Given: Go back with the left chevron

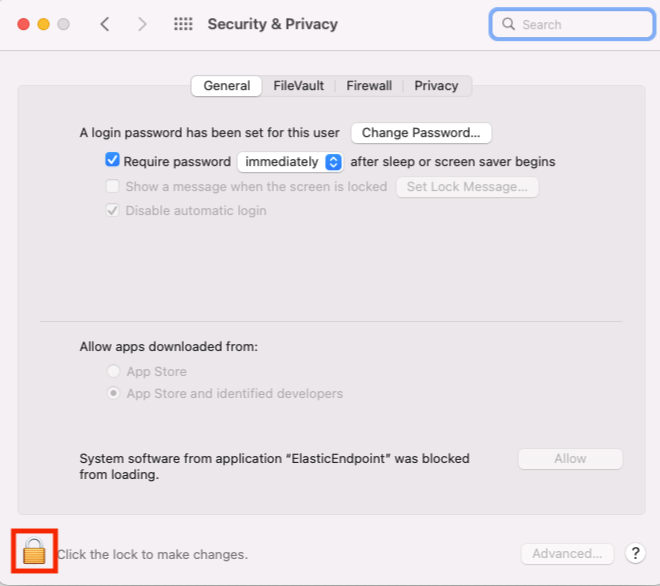Looking at the screenshot, I should [x=105, y=24].
